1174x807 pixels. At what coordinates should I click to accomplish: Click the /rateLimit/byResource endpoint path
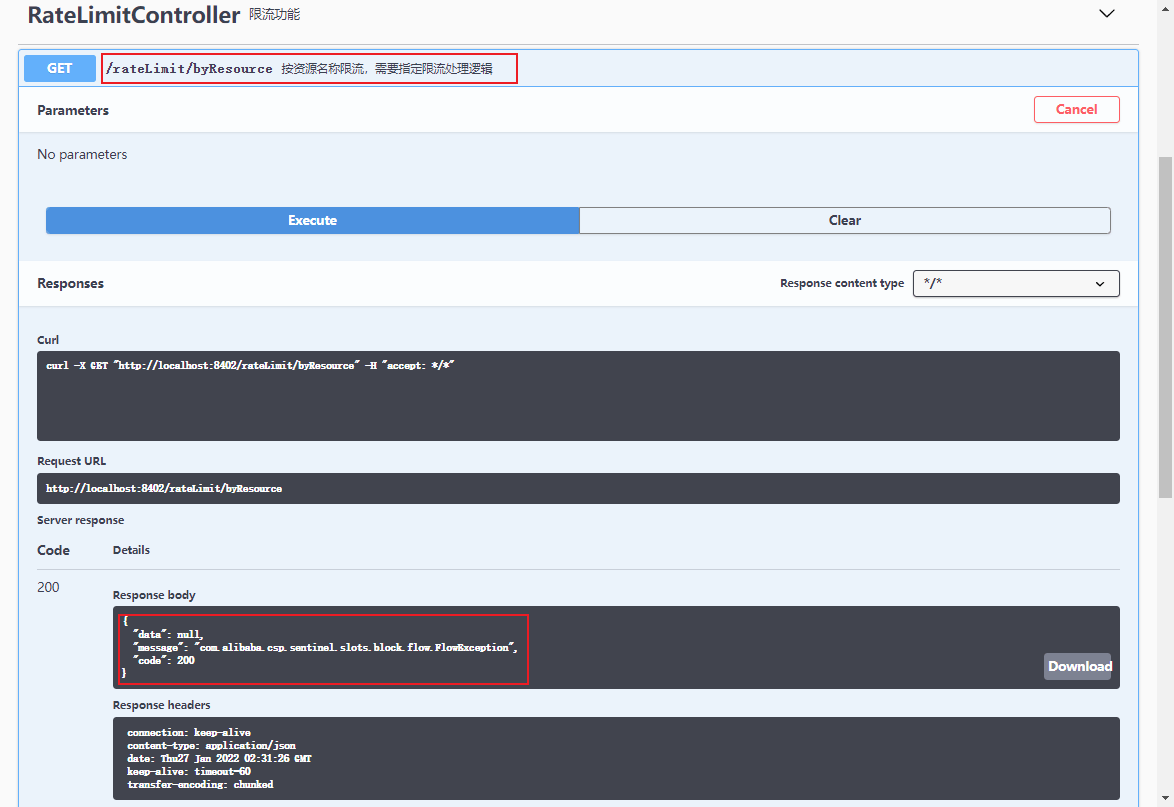(x=189, y=68)
